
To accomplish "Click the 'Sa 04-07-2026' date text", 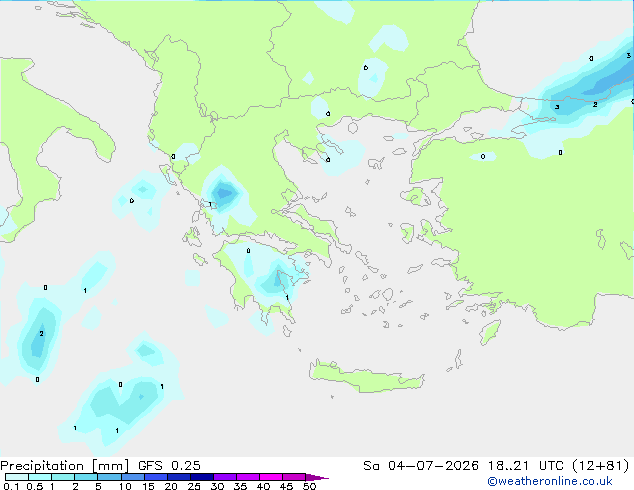I will [421, 466].
